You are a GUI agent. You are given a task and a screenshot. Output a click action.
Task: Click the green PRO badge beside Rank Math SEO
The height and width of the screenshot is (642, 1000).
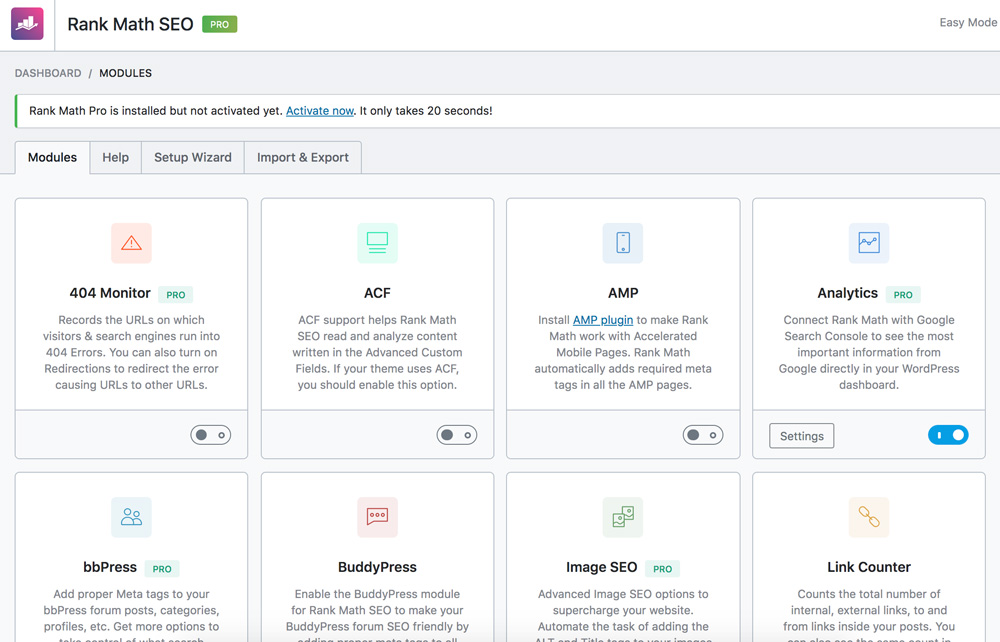click(219, 24)
